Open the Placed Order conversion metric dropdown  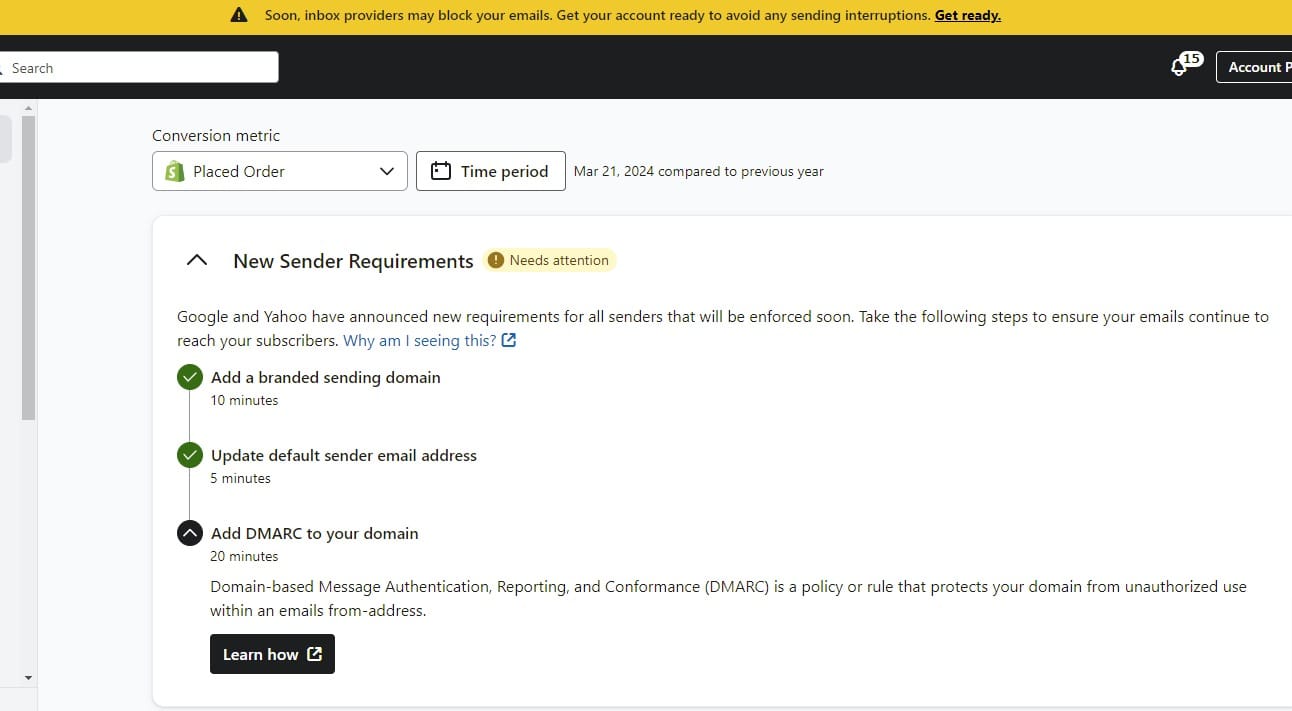[280, 171]
